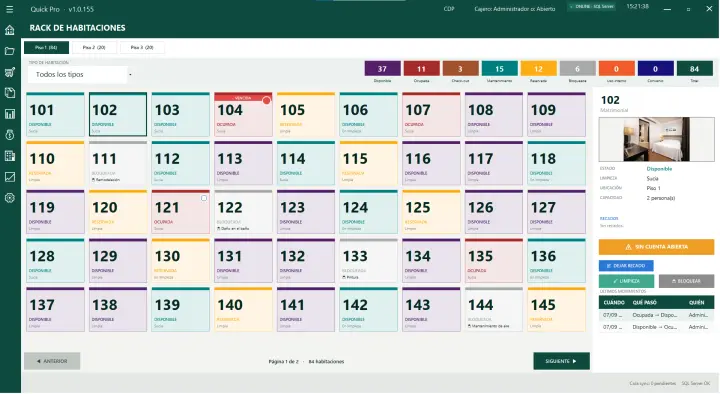Open the line graph statistics icon
720x394 pixels.
pyautogui.click(x=10, y=177)
